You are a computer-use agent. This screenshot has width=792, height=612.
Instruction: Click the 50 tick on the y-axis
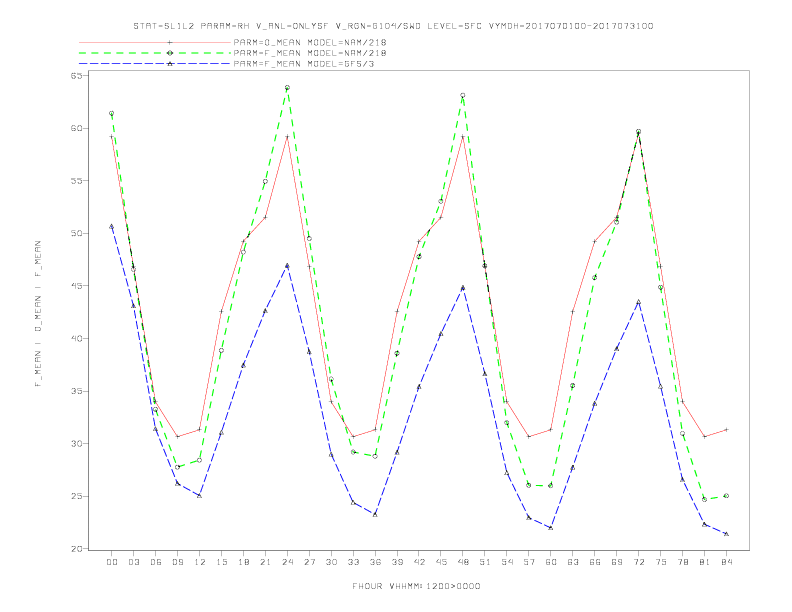pyautogui.click(x=77, y=233)
